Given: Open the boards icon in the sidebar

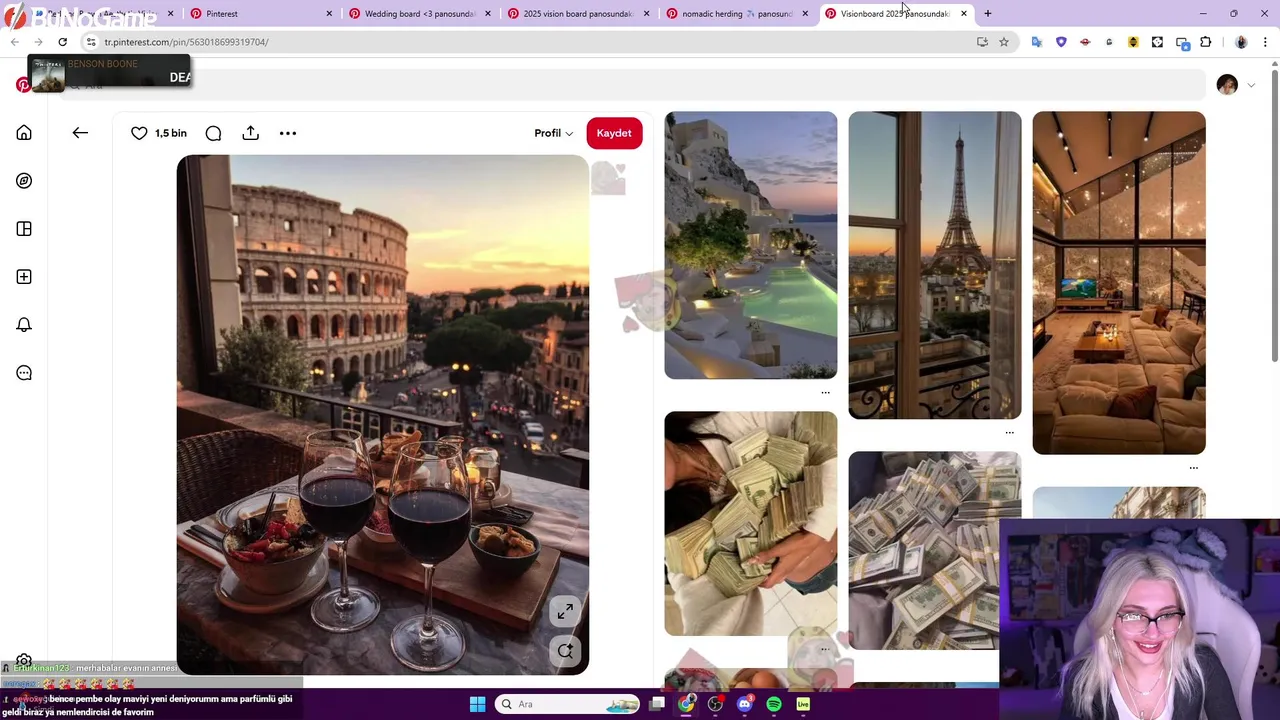Looking at the screenshot, I should [x=24, y=229].
